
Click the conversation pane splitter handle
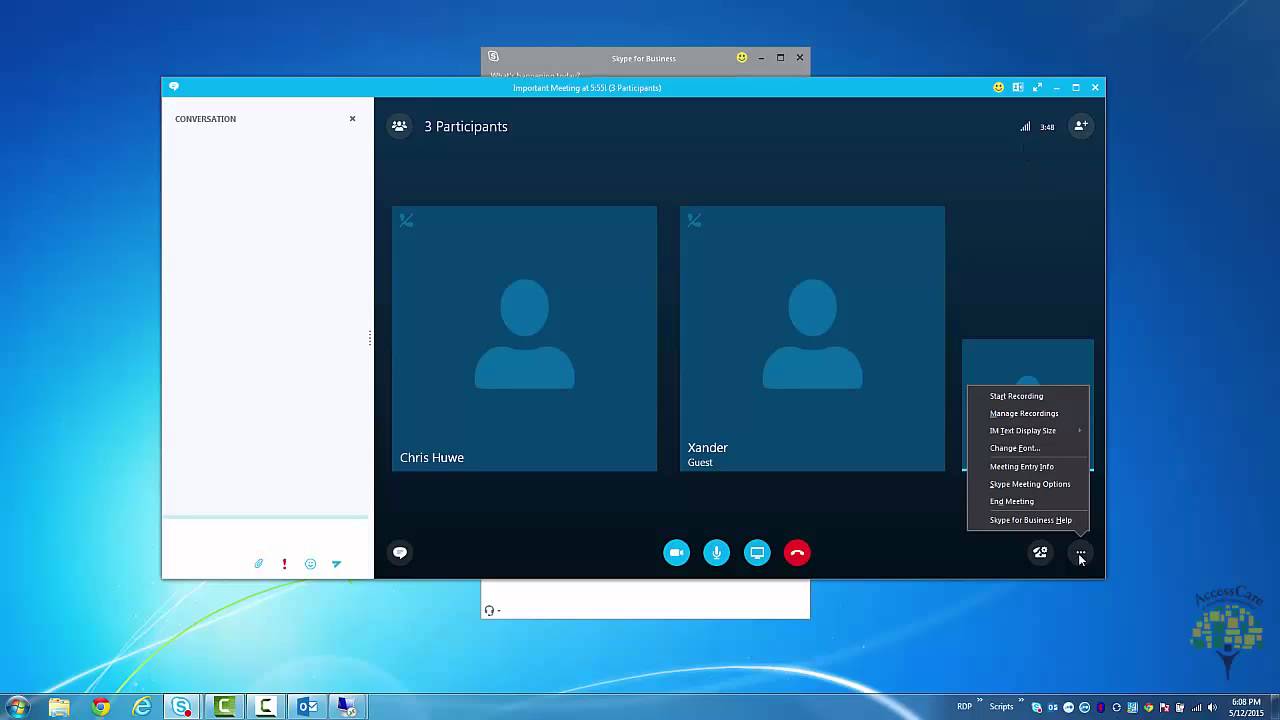click(x=370, y=338)
